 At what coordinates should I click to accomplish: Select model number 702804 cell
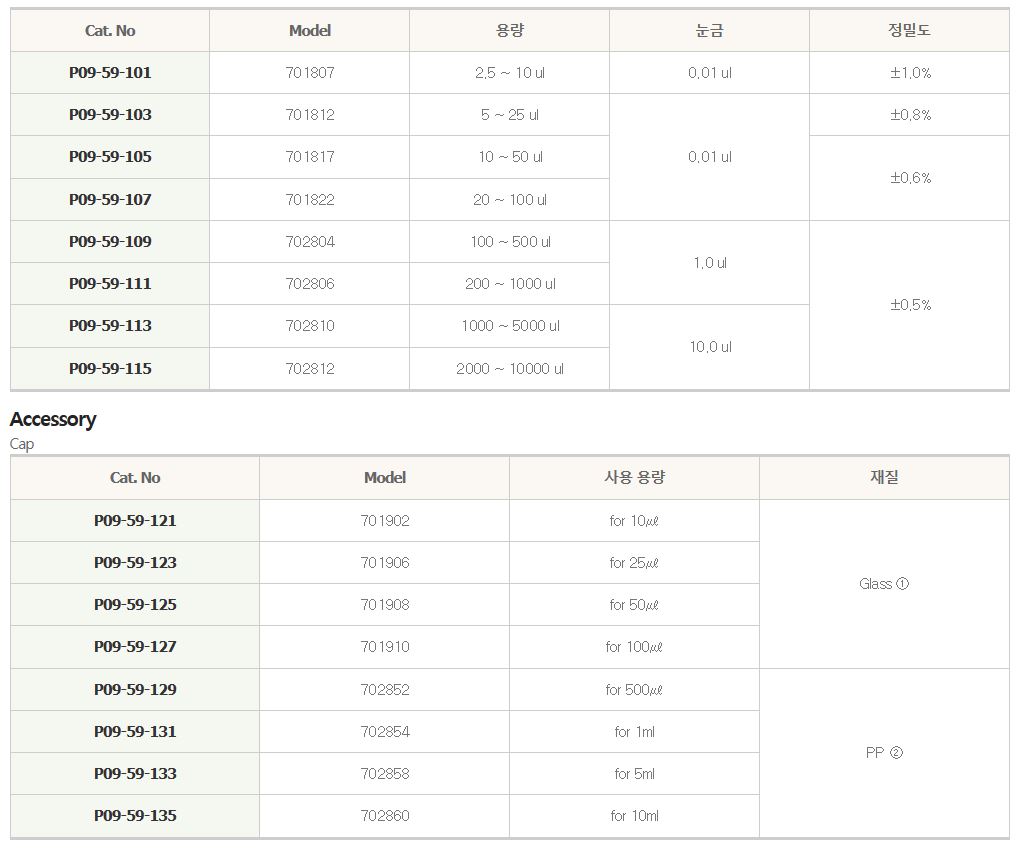[310, 242]
